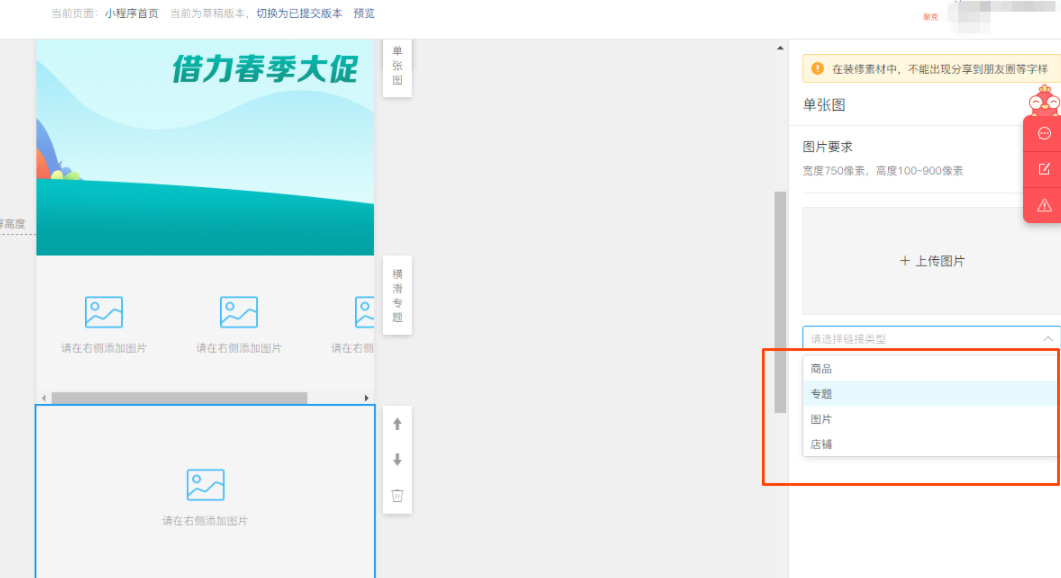This screenshot has width=1061, height=578.
Task: Open the 小程序首页 page menu
Action: (135, 14)
